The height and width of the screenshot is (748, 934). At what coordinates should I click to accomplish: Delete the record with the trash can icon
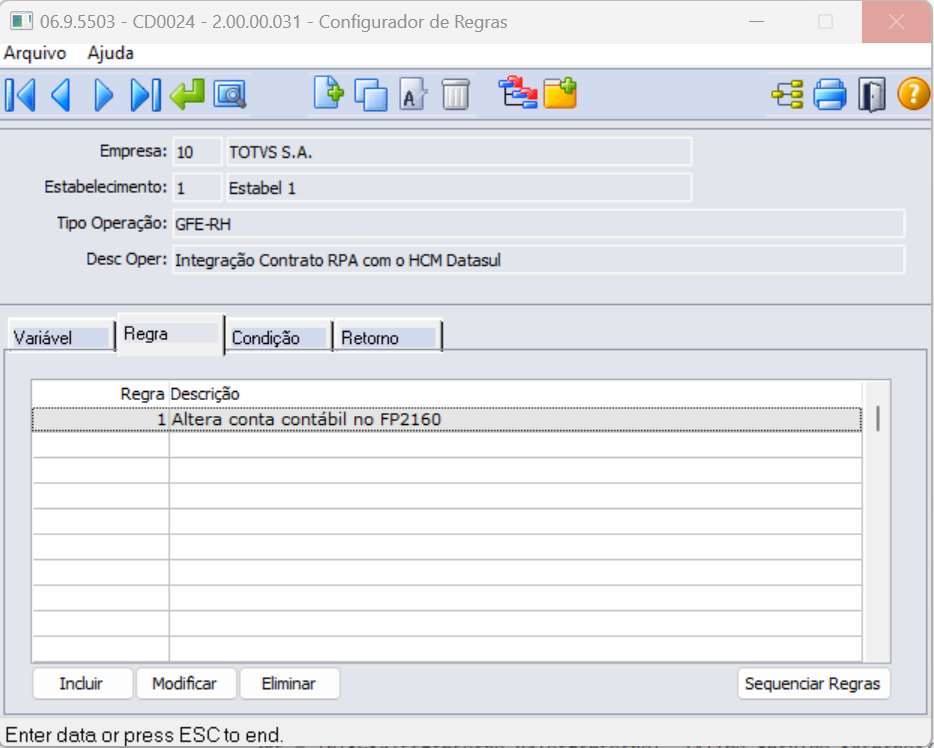click(456, 95)
